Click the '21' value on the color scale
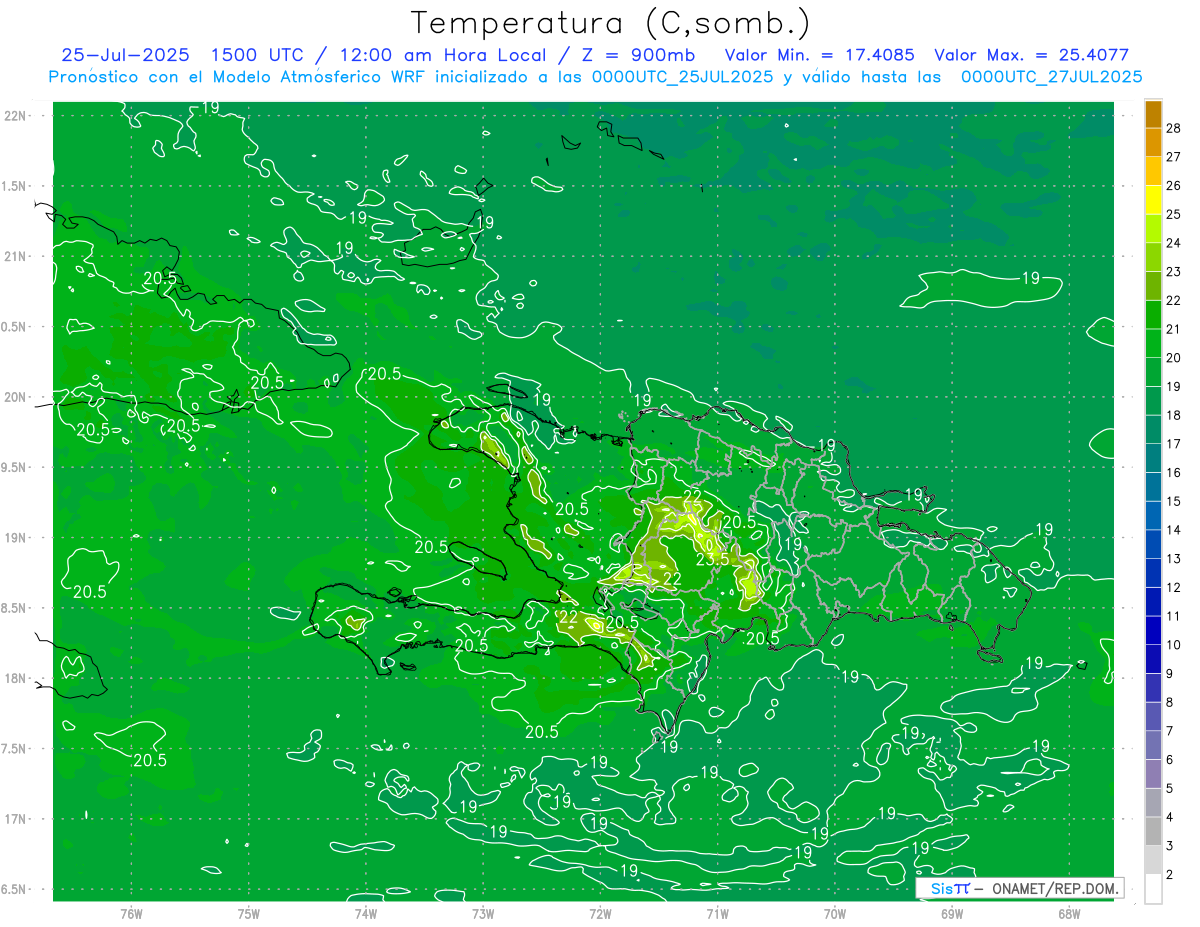The image size is (1200, 927). click(x=1174, y=329)
